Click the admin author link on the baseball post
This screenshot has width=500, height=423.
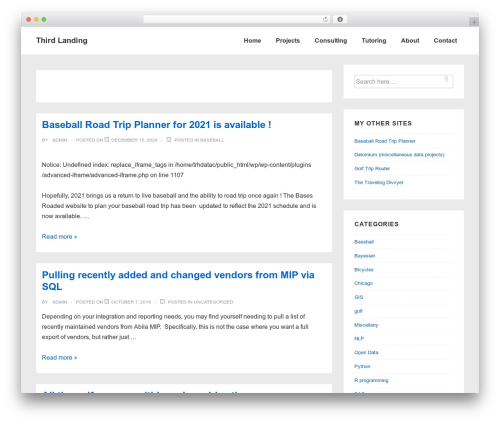tap(60, 140)
